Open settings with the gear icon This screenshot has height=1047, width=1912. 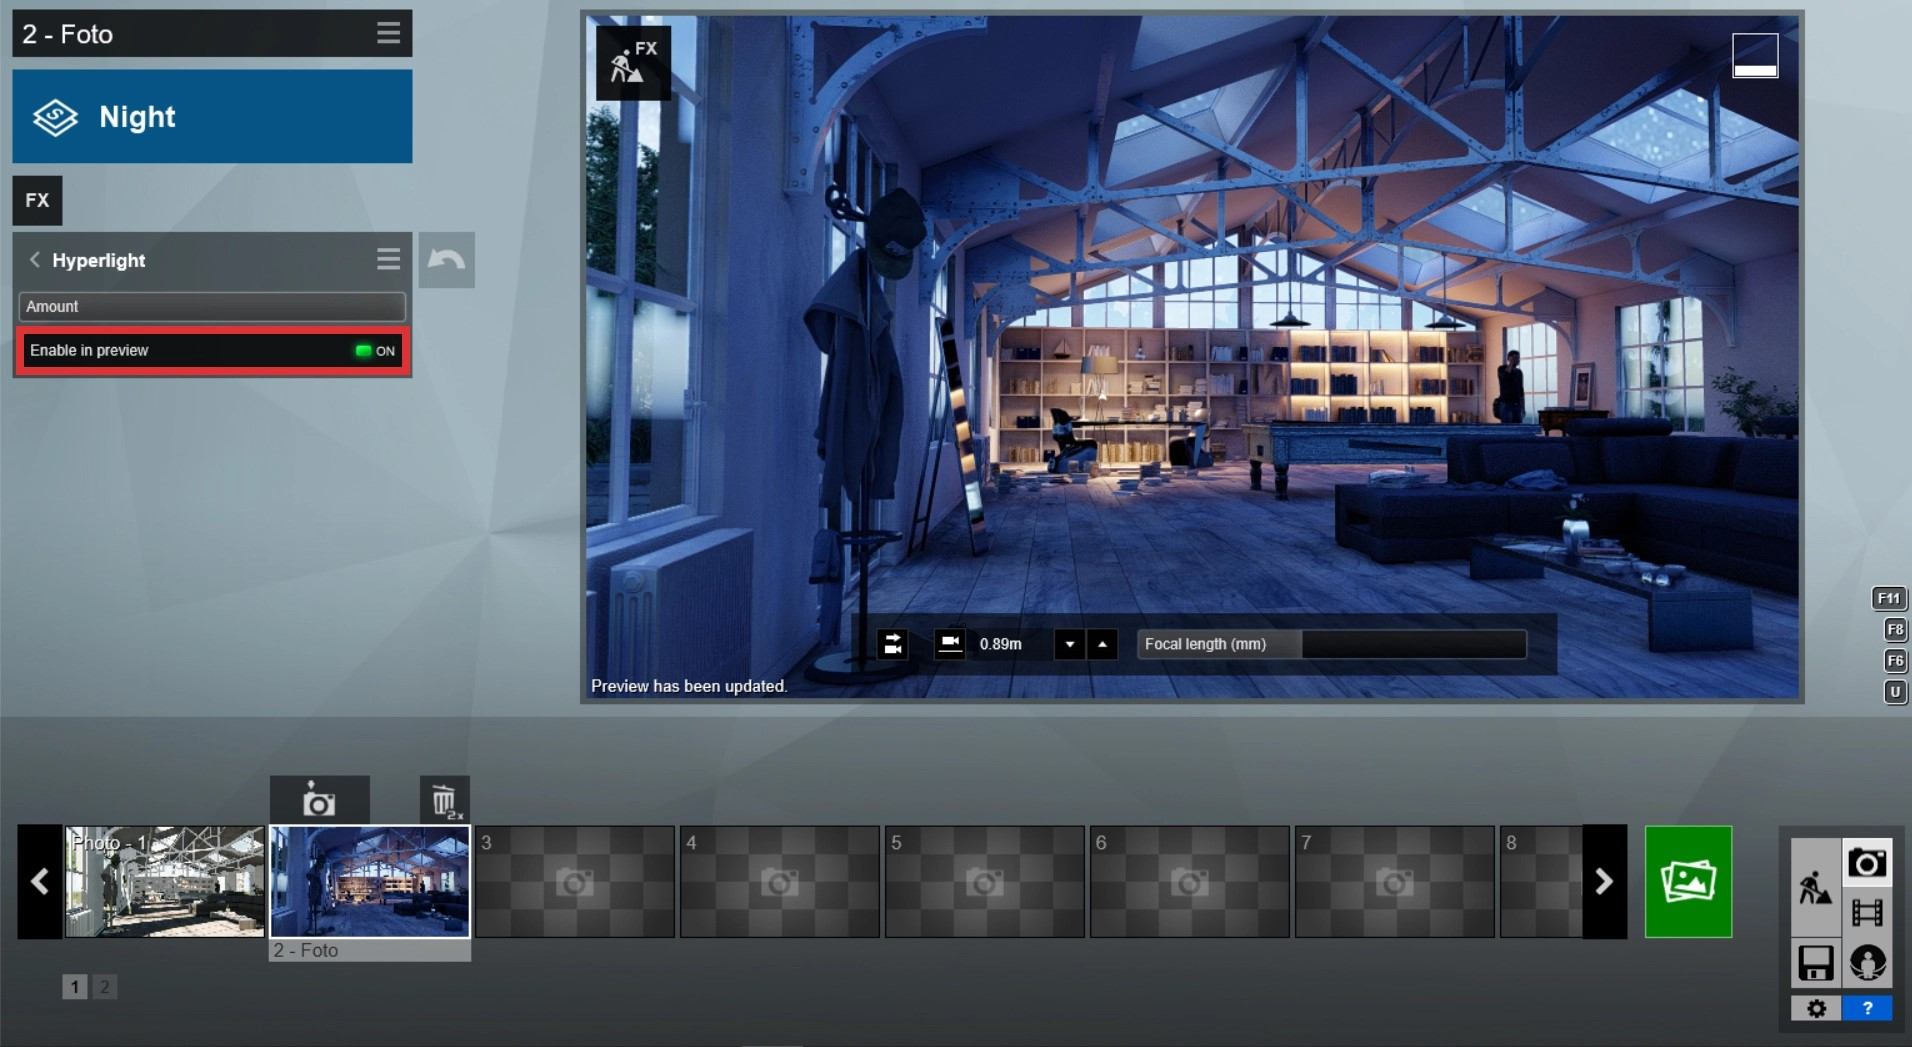tap(1816, 1008)
